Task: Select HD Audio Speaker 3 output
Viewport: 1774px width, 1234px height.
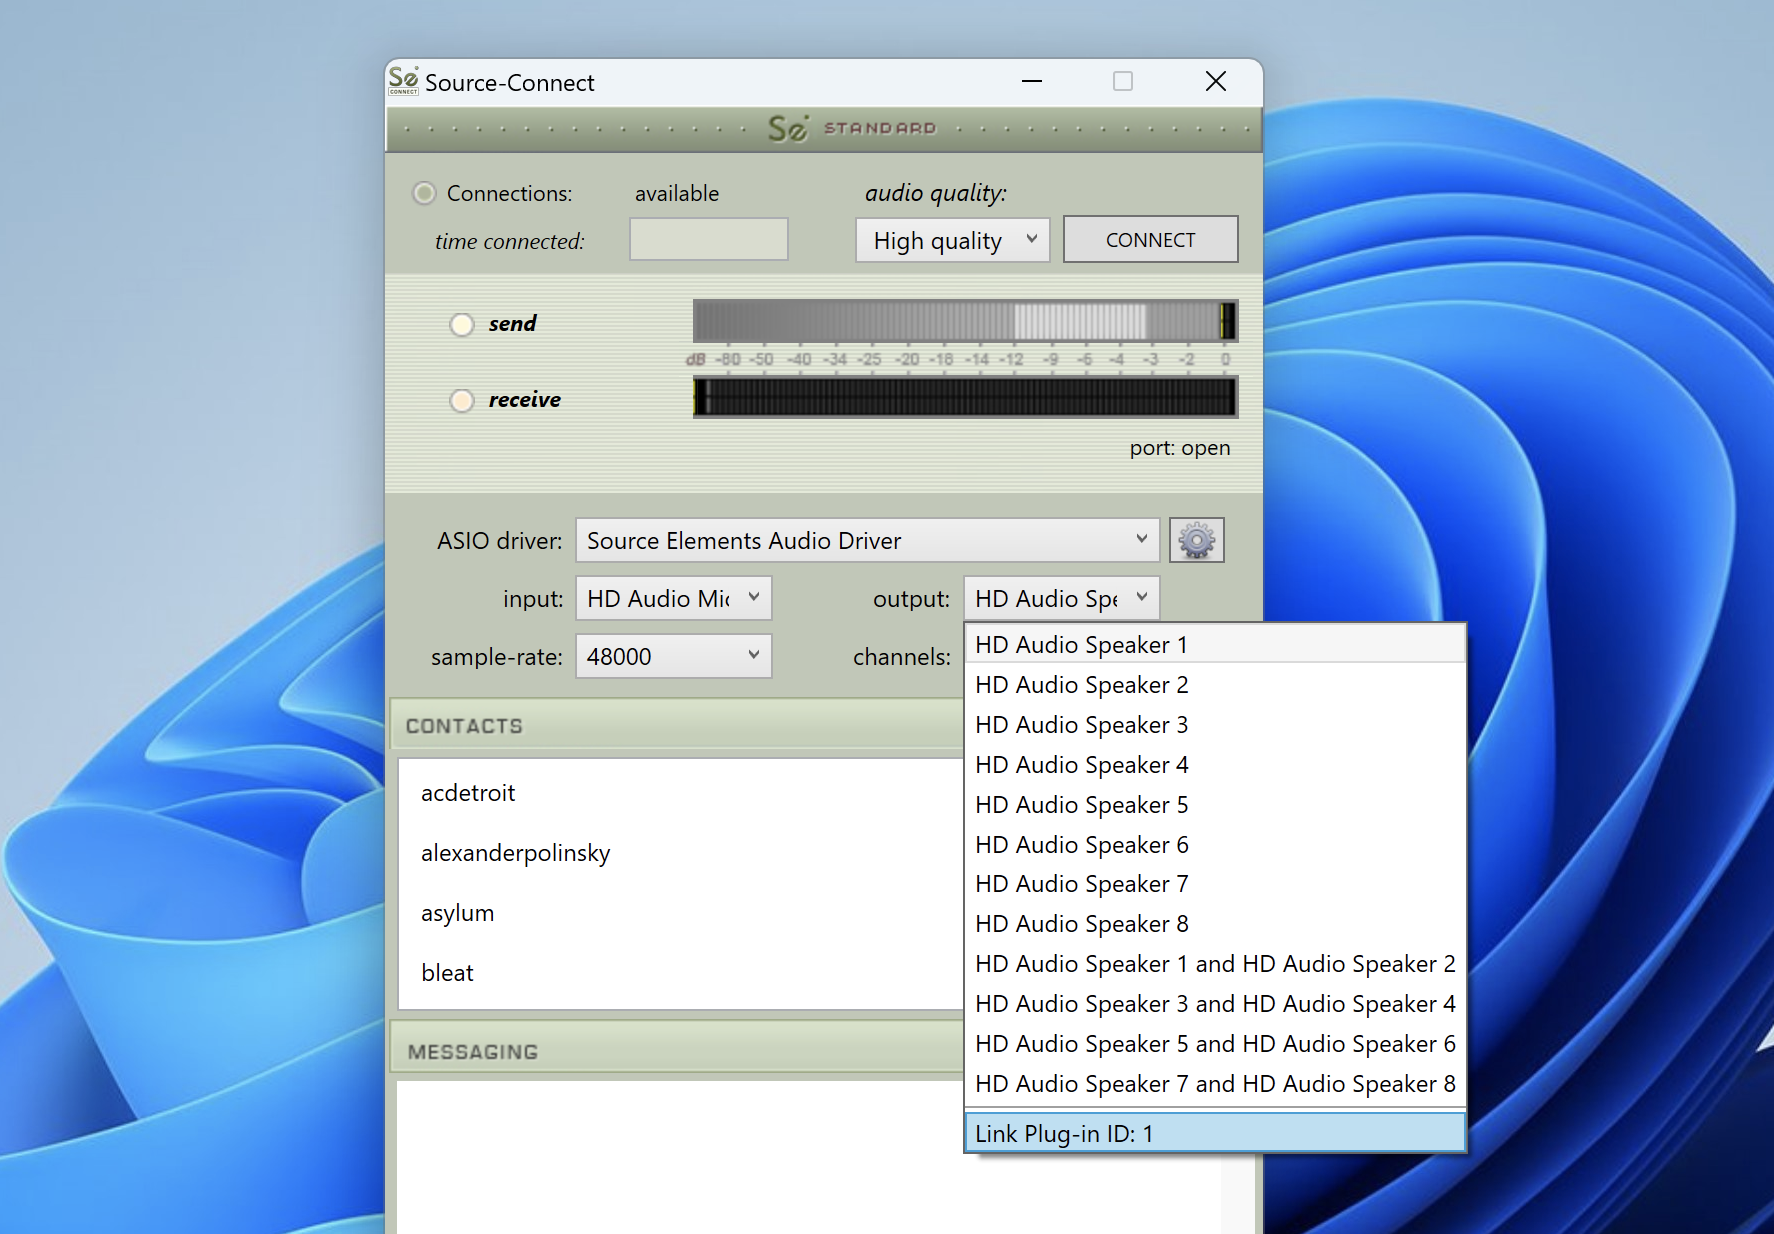Action: pos(1081,725)
